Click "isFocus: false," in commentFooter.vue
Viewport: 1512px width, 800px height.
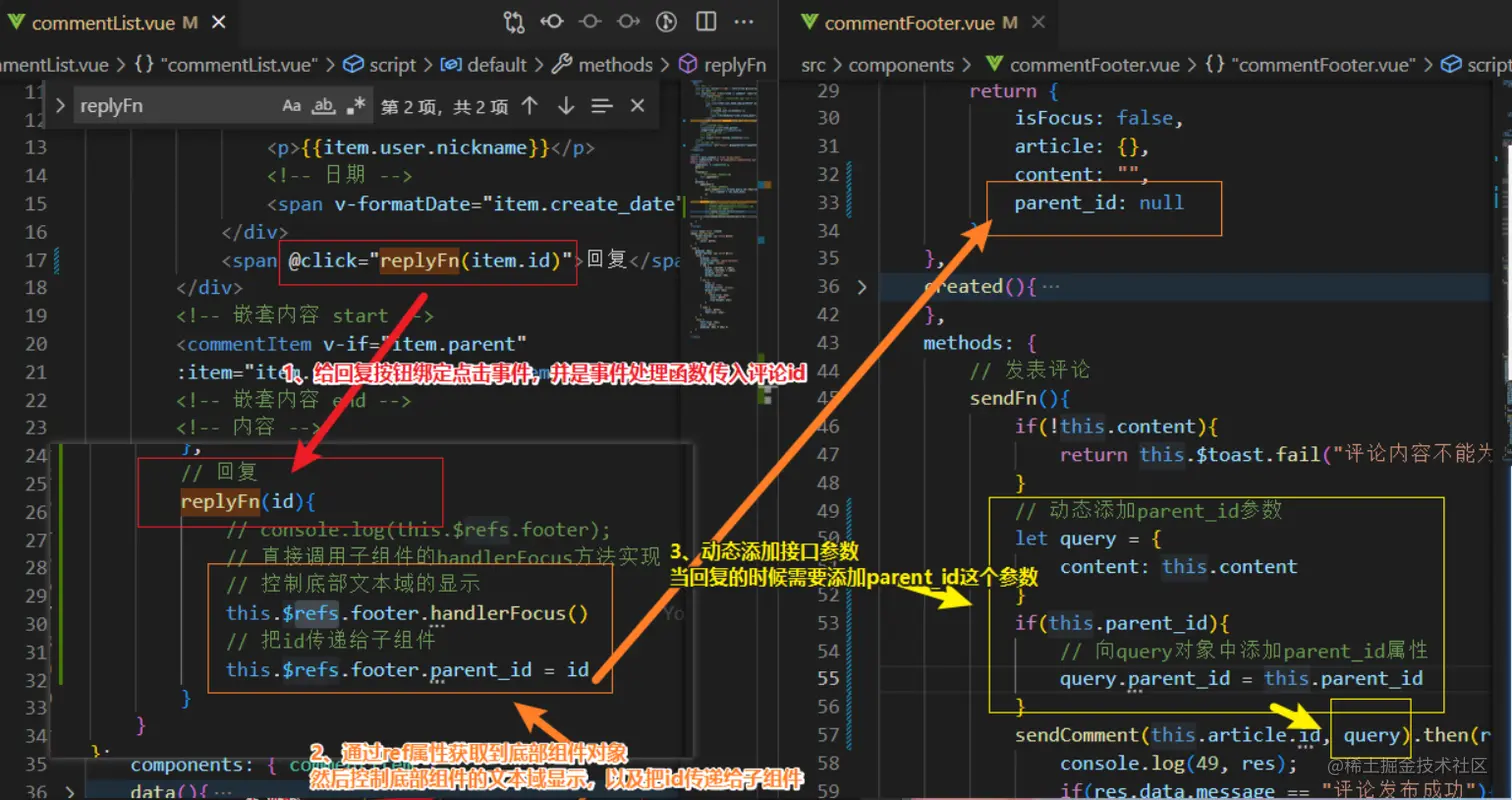point(1099,118)
